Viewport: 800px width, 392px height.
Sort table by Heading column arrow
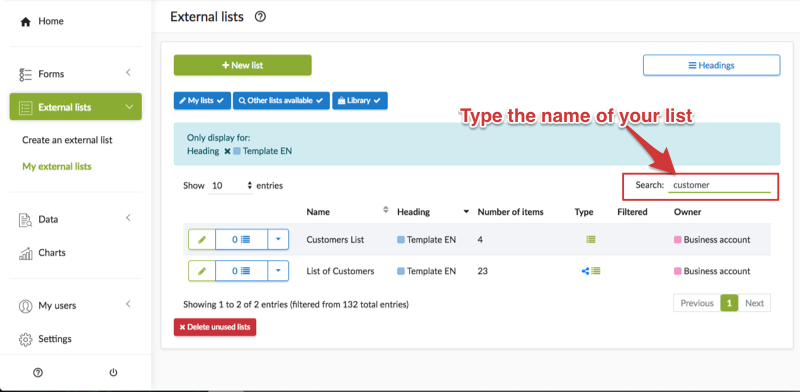pos(466,212)
